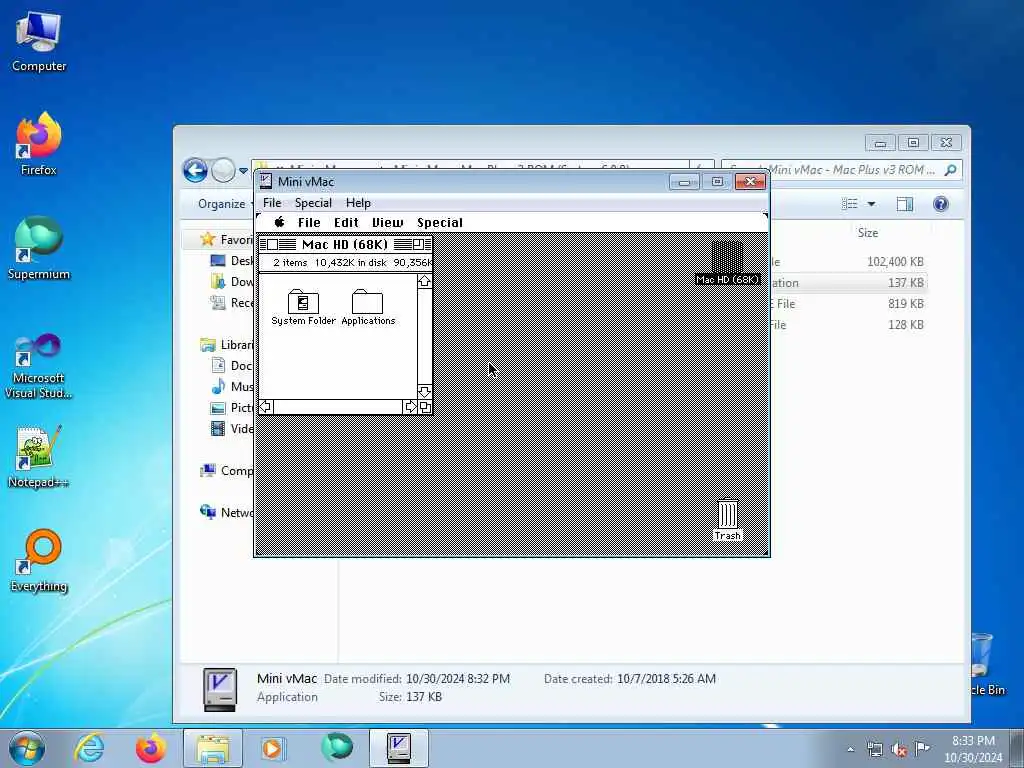This screenshot has width=1024, height=768.
Task: Open the Computer desktop icon
Action: (x=39, y=42)
